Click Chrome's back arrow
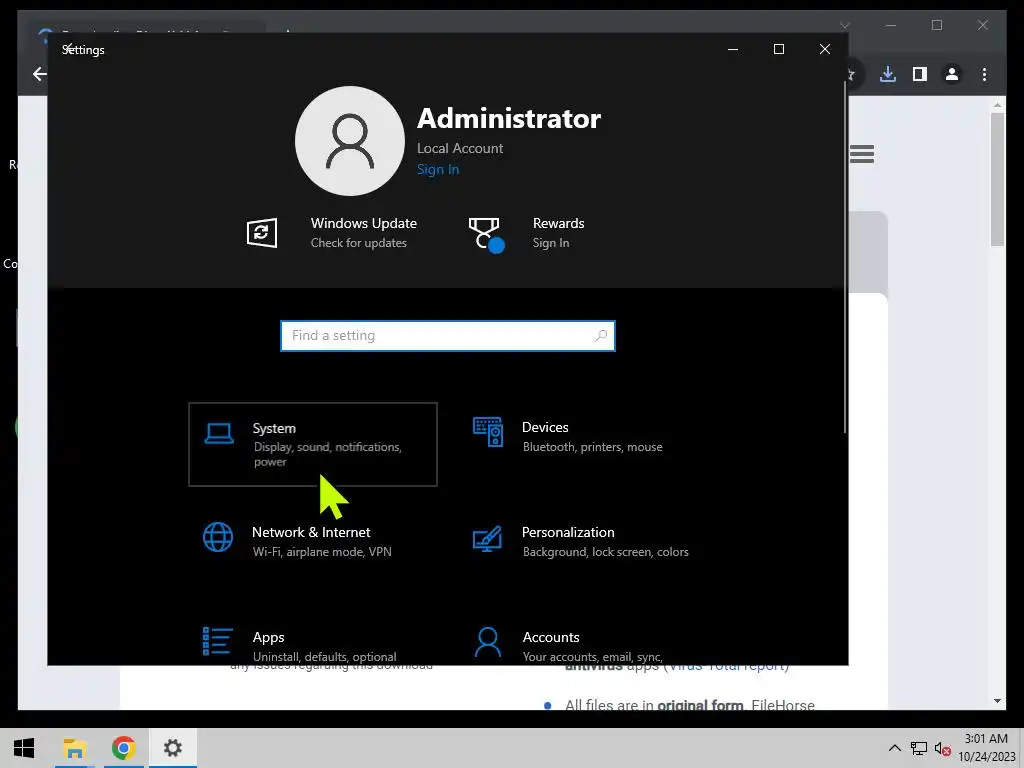 pos(39,74)
